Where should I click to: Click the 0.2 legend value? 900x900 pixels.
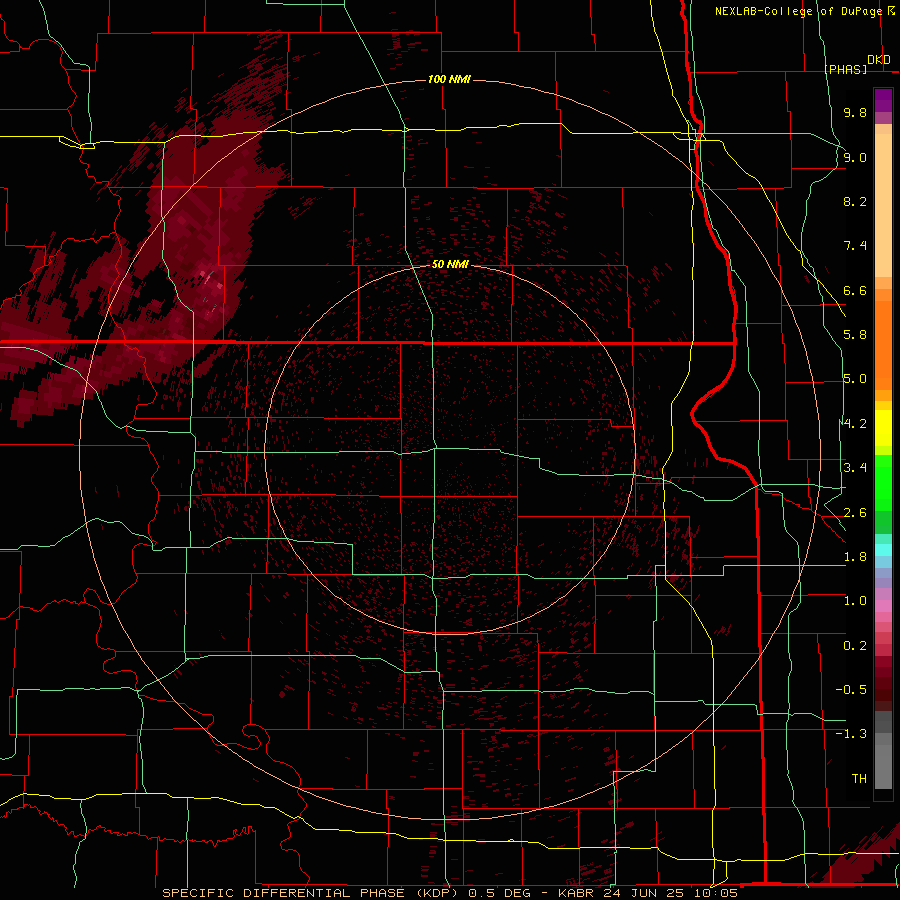click(855, 646)
